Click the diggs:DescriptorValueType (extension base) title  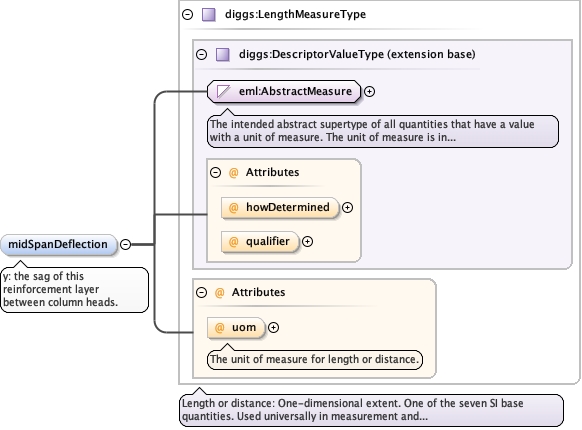357,55
